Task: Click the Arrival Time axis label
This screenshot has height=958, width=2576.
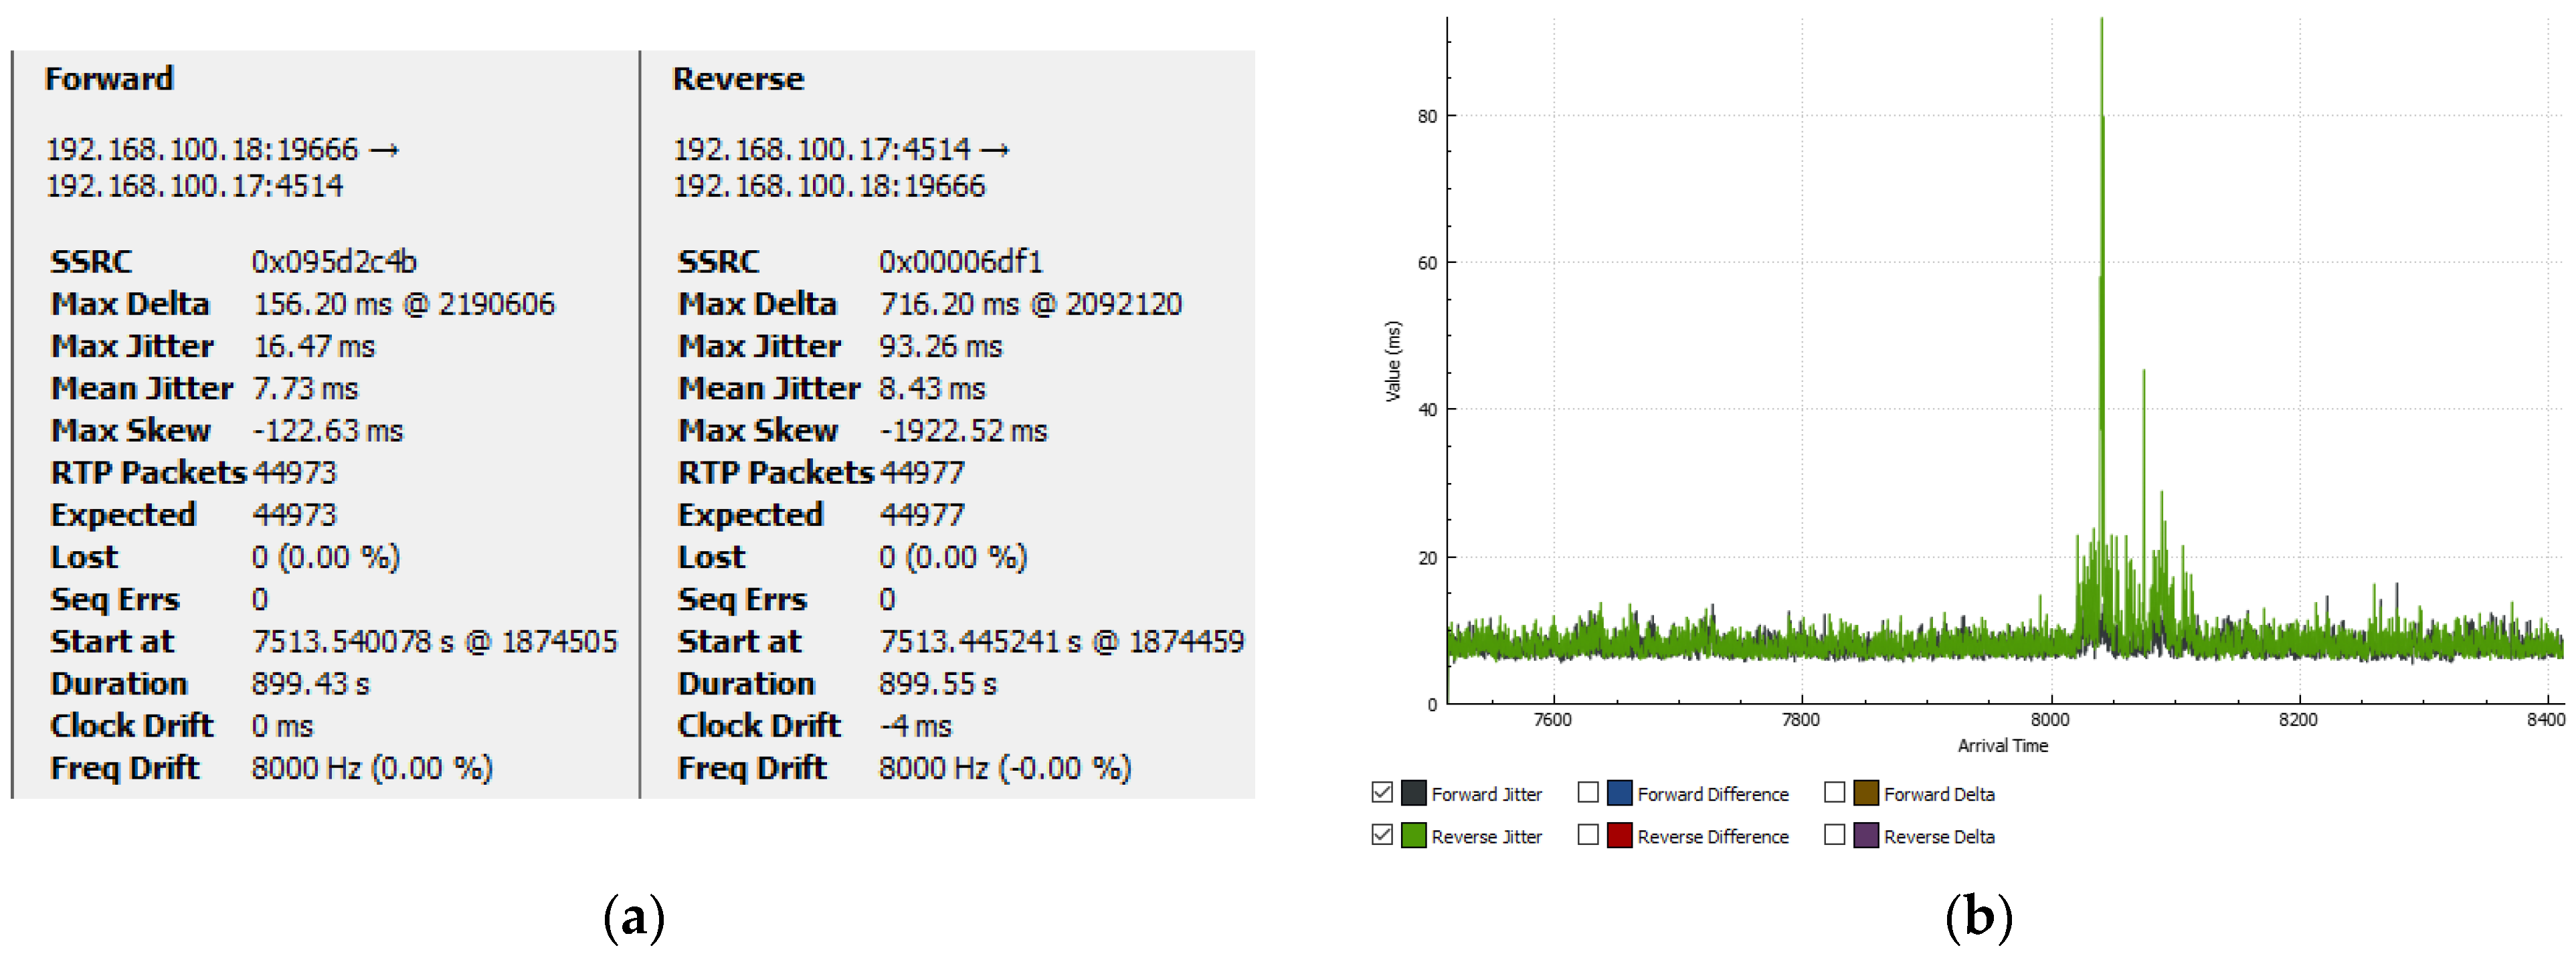Action: tap(2002, 746)
